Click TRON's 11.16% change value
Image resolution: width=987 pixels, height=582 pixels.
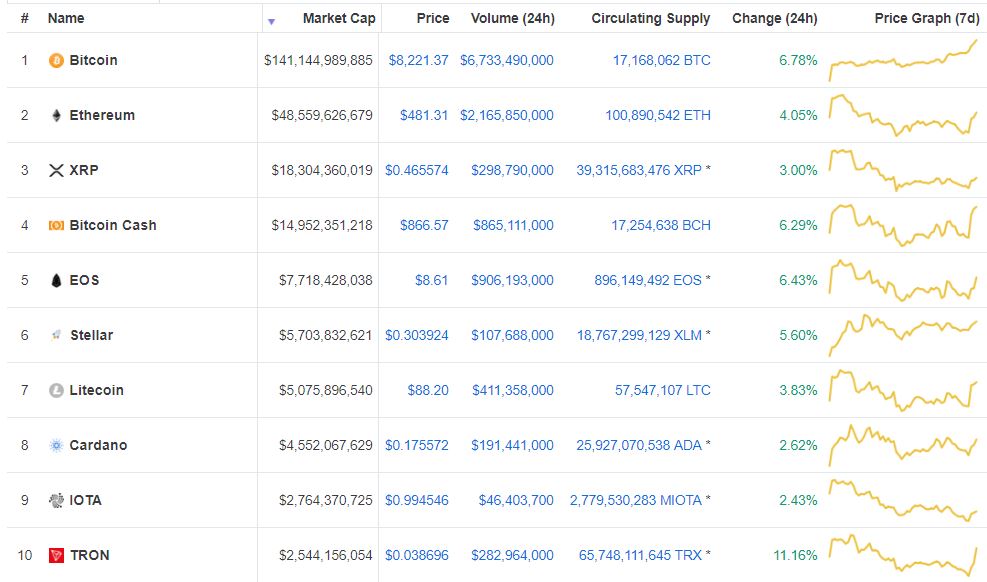click(x=793, y=555)
